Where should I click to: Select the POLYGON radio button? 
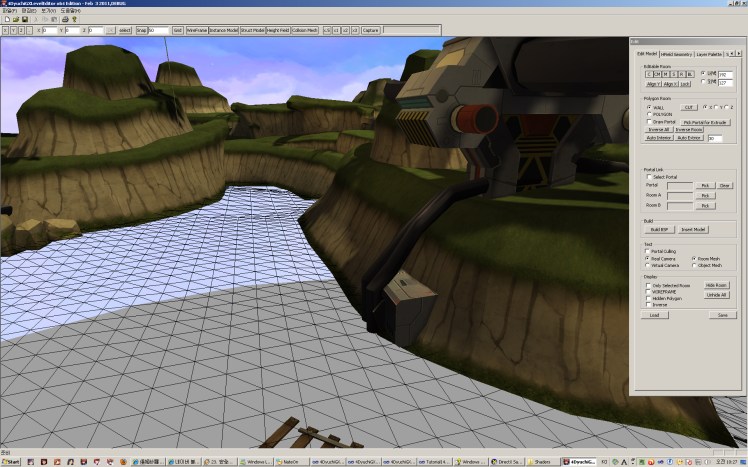[648, 114]
